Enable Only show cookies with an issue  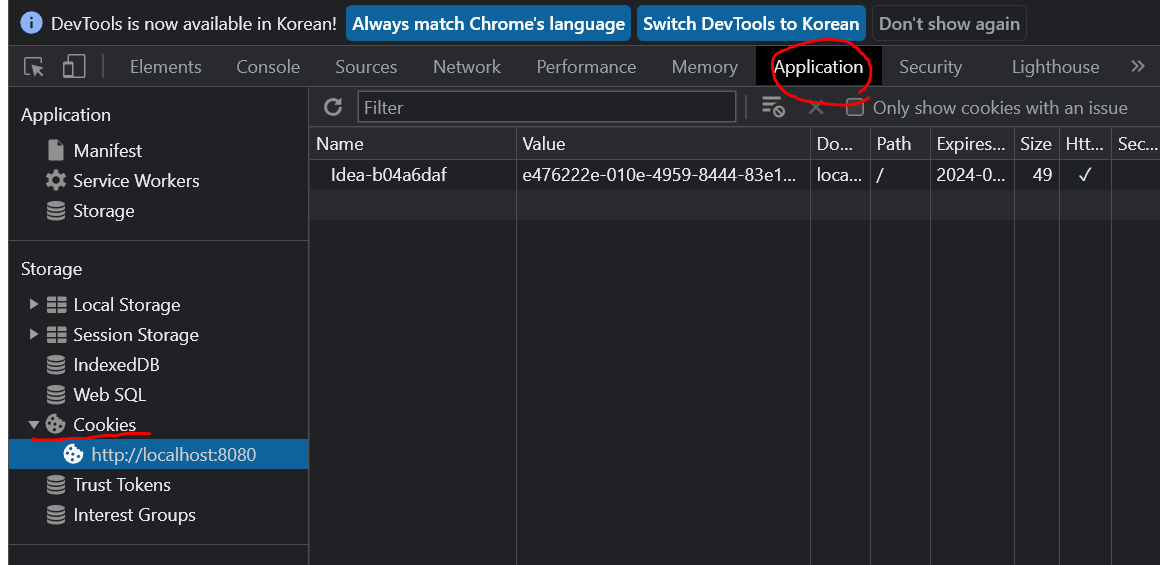tap(855, 107)
